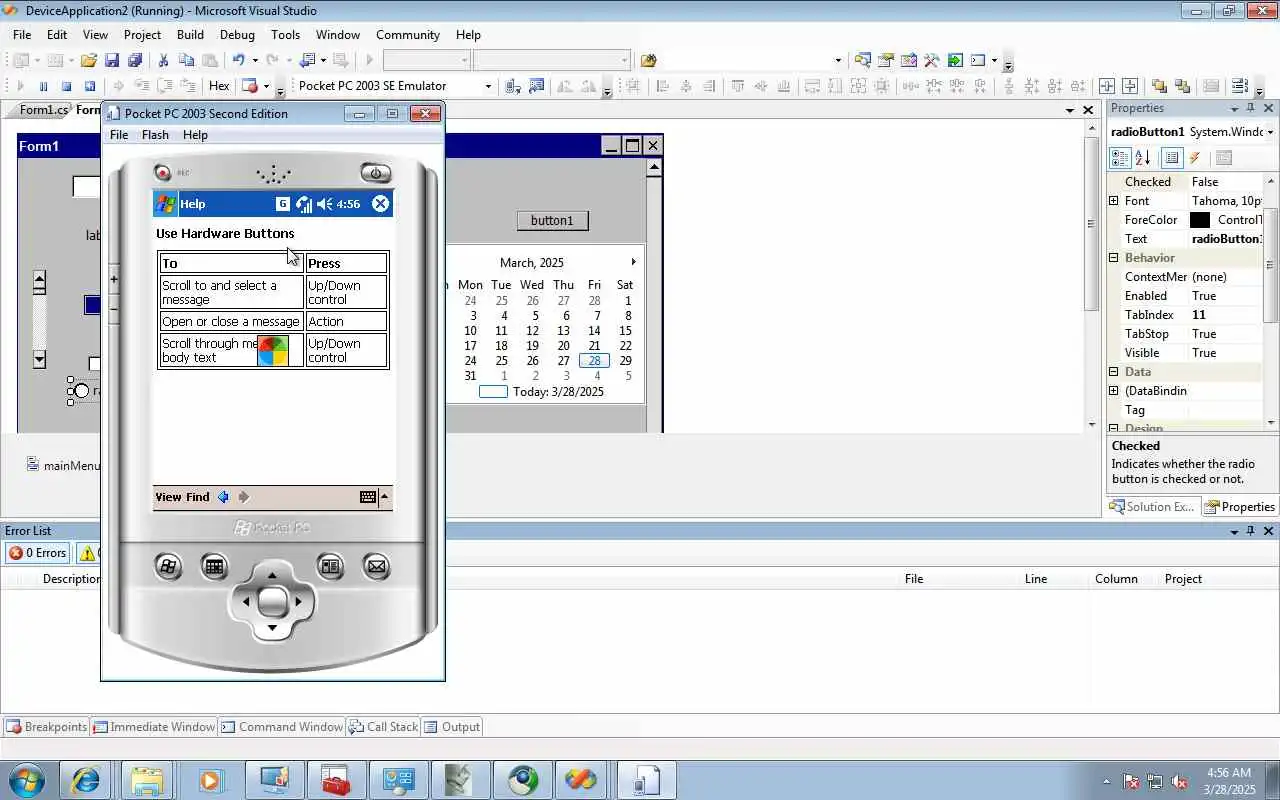1280x800 pixels.
Task: Click Connect to Device icon beside emulator dropdown
Action: (x=513, y=86)
